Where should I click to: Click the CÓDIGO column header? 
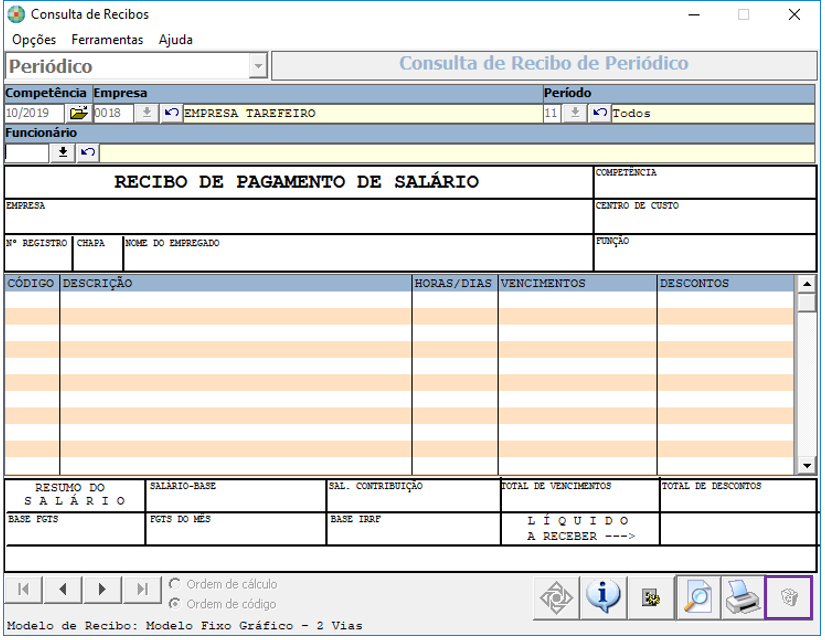[x=31, y=283]
